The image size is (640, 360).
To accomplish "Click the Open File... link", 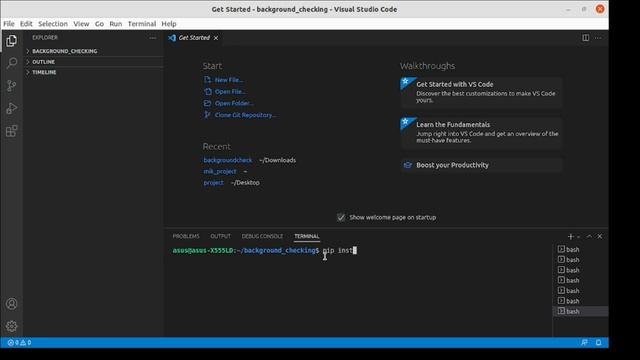I will point(230,92).
